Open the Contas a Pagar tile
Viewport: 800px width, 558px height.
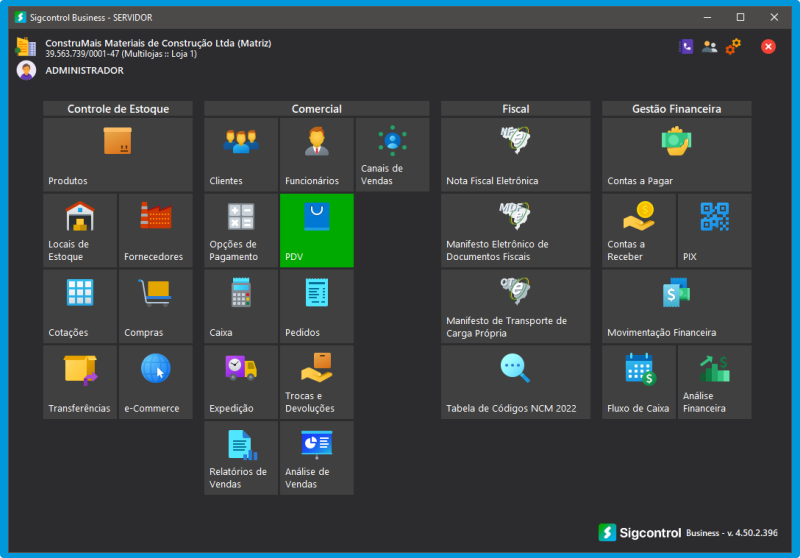(x=676, y=154)
